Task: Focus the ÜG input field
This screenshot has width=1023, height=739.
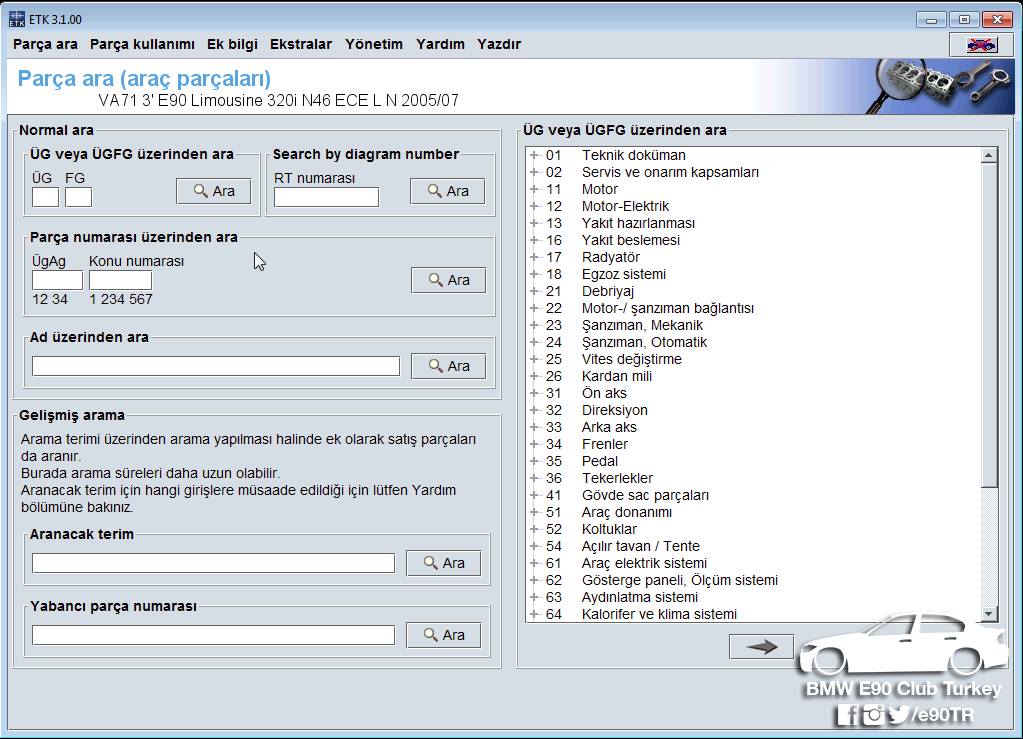Action: 46,197
